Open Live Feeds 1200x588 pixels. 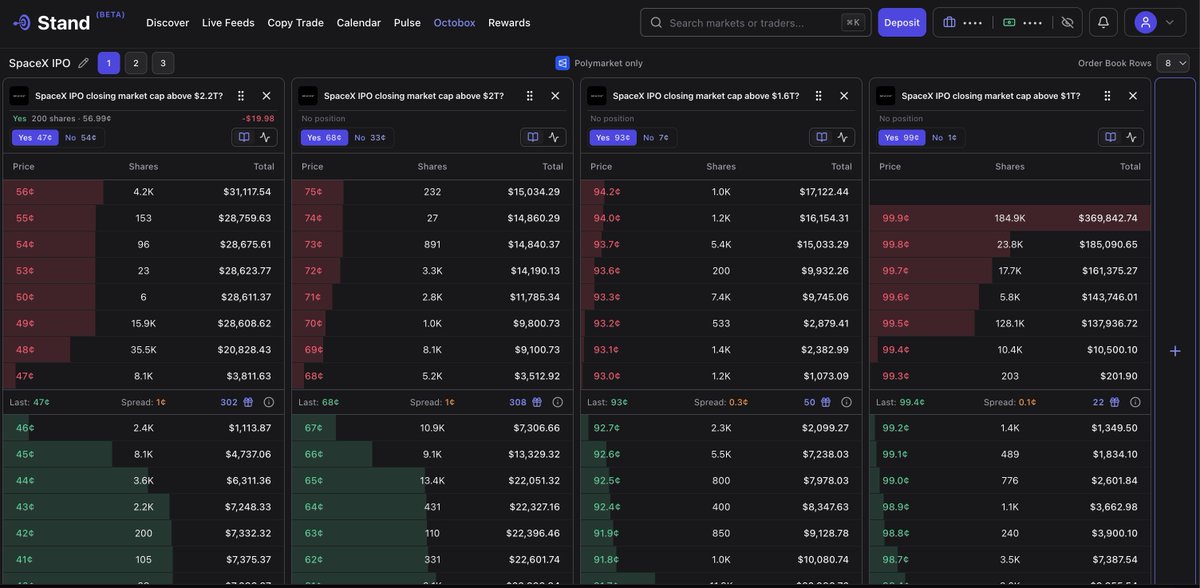click(x=228, y=22)
